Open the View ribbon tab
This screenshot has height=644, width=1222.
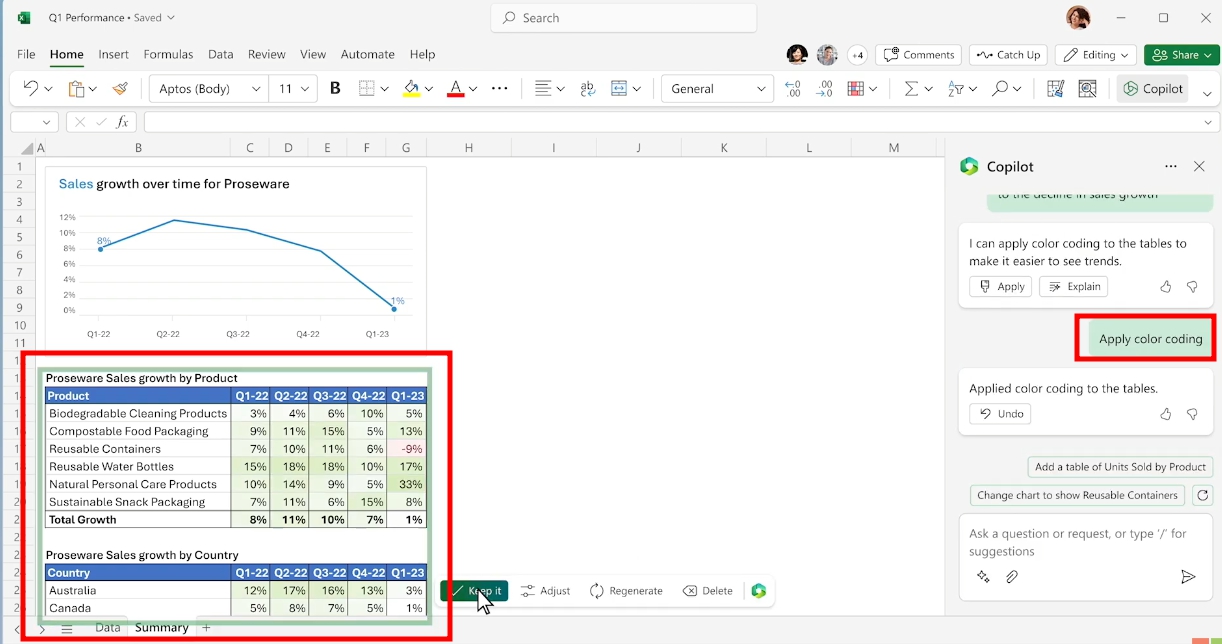click(313, 55)
